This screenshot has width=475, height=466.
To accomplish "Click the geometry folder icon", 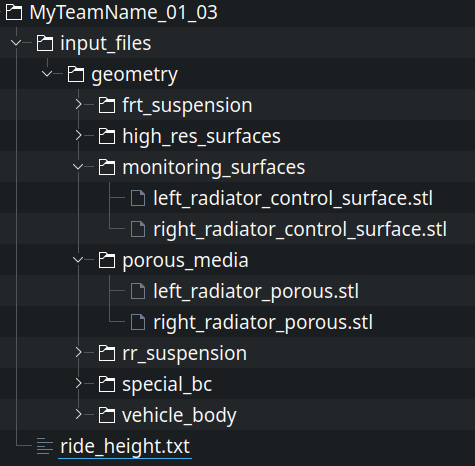I will click(x=76, y=74).
